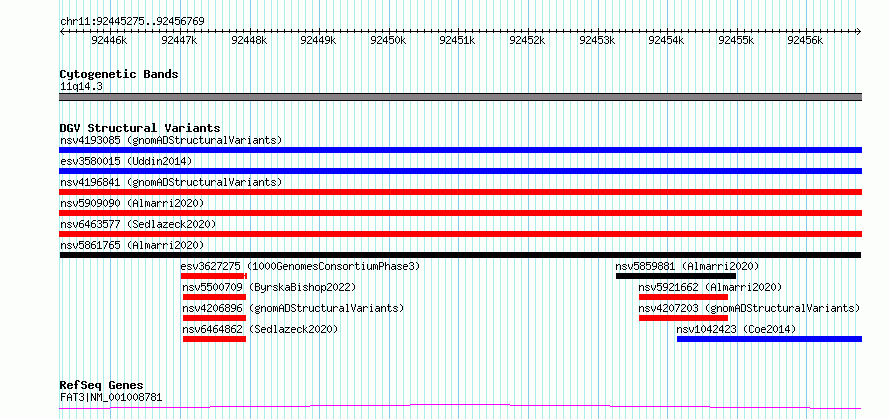
Task: Click the 92453k ruler tick label
Action: 598,40
